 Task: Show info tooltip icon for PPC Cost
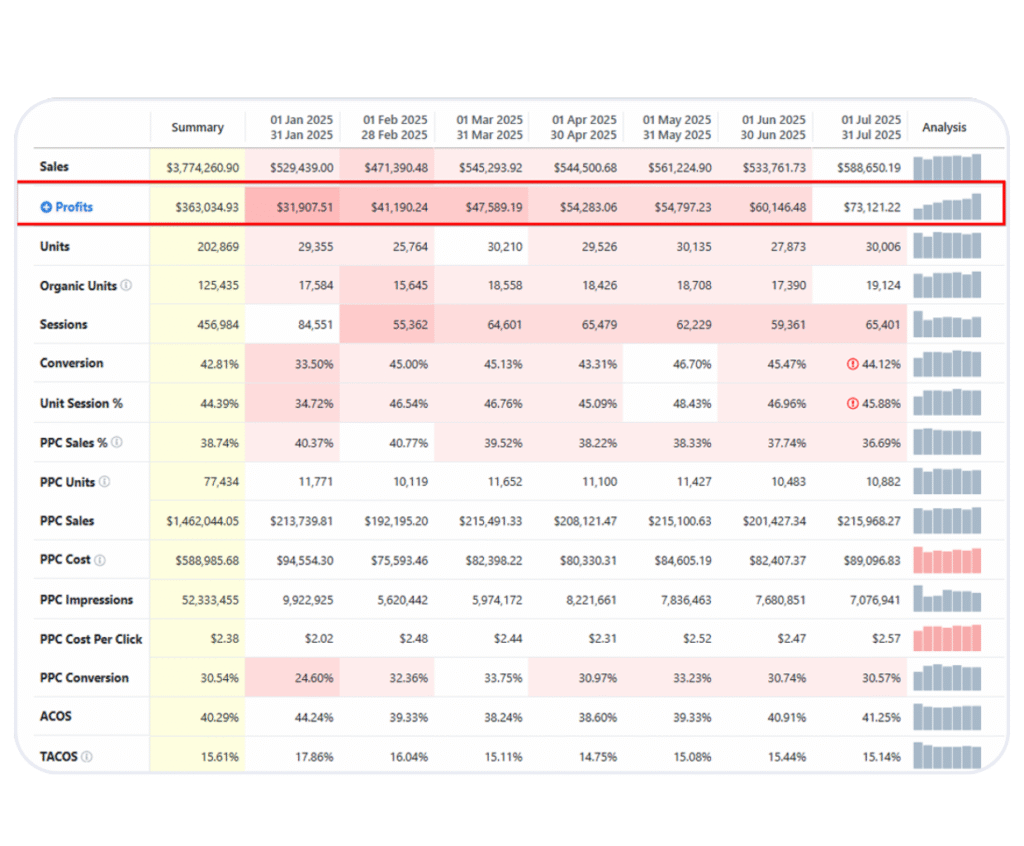point(100,560)
